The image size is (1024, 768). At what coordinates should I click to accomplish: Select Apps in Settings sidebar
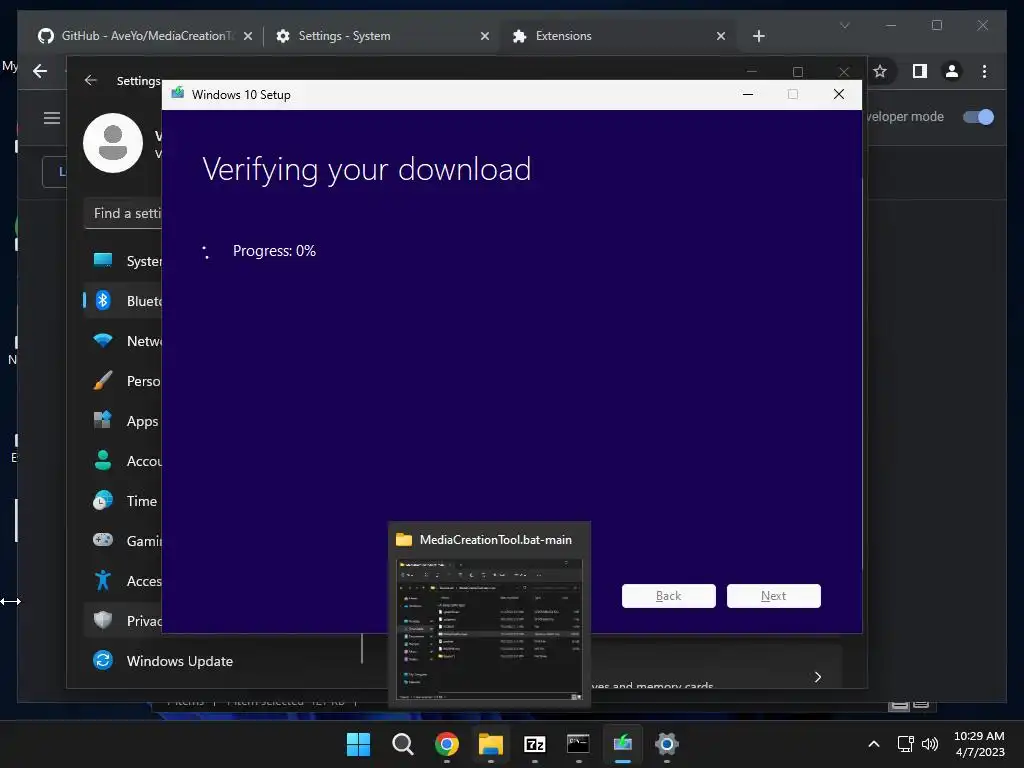(123, 421)
